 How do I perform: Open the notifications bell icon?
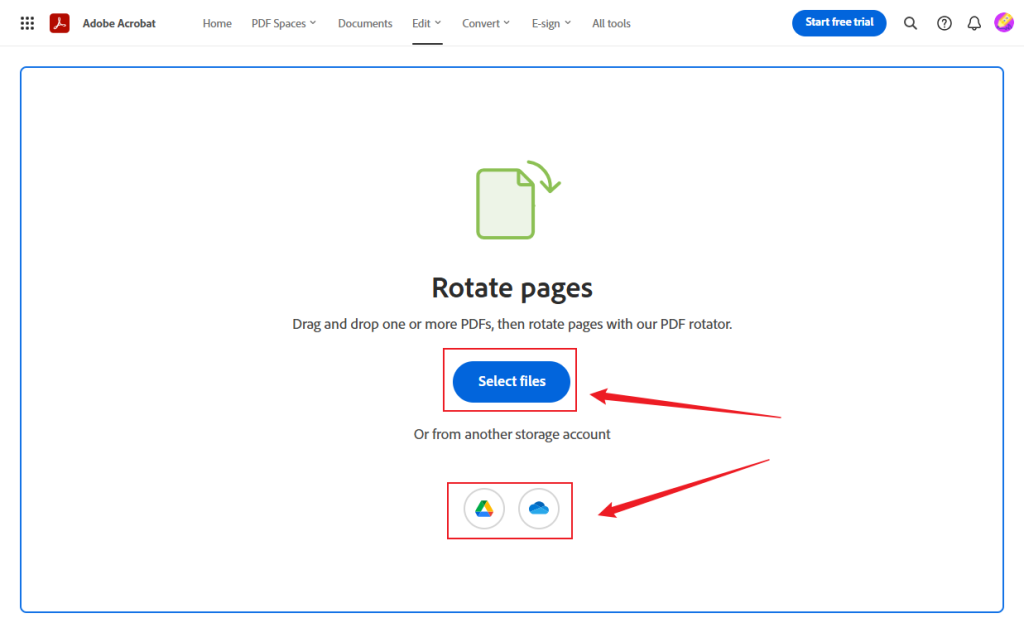tap(974, 24)
